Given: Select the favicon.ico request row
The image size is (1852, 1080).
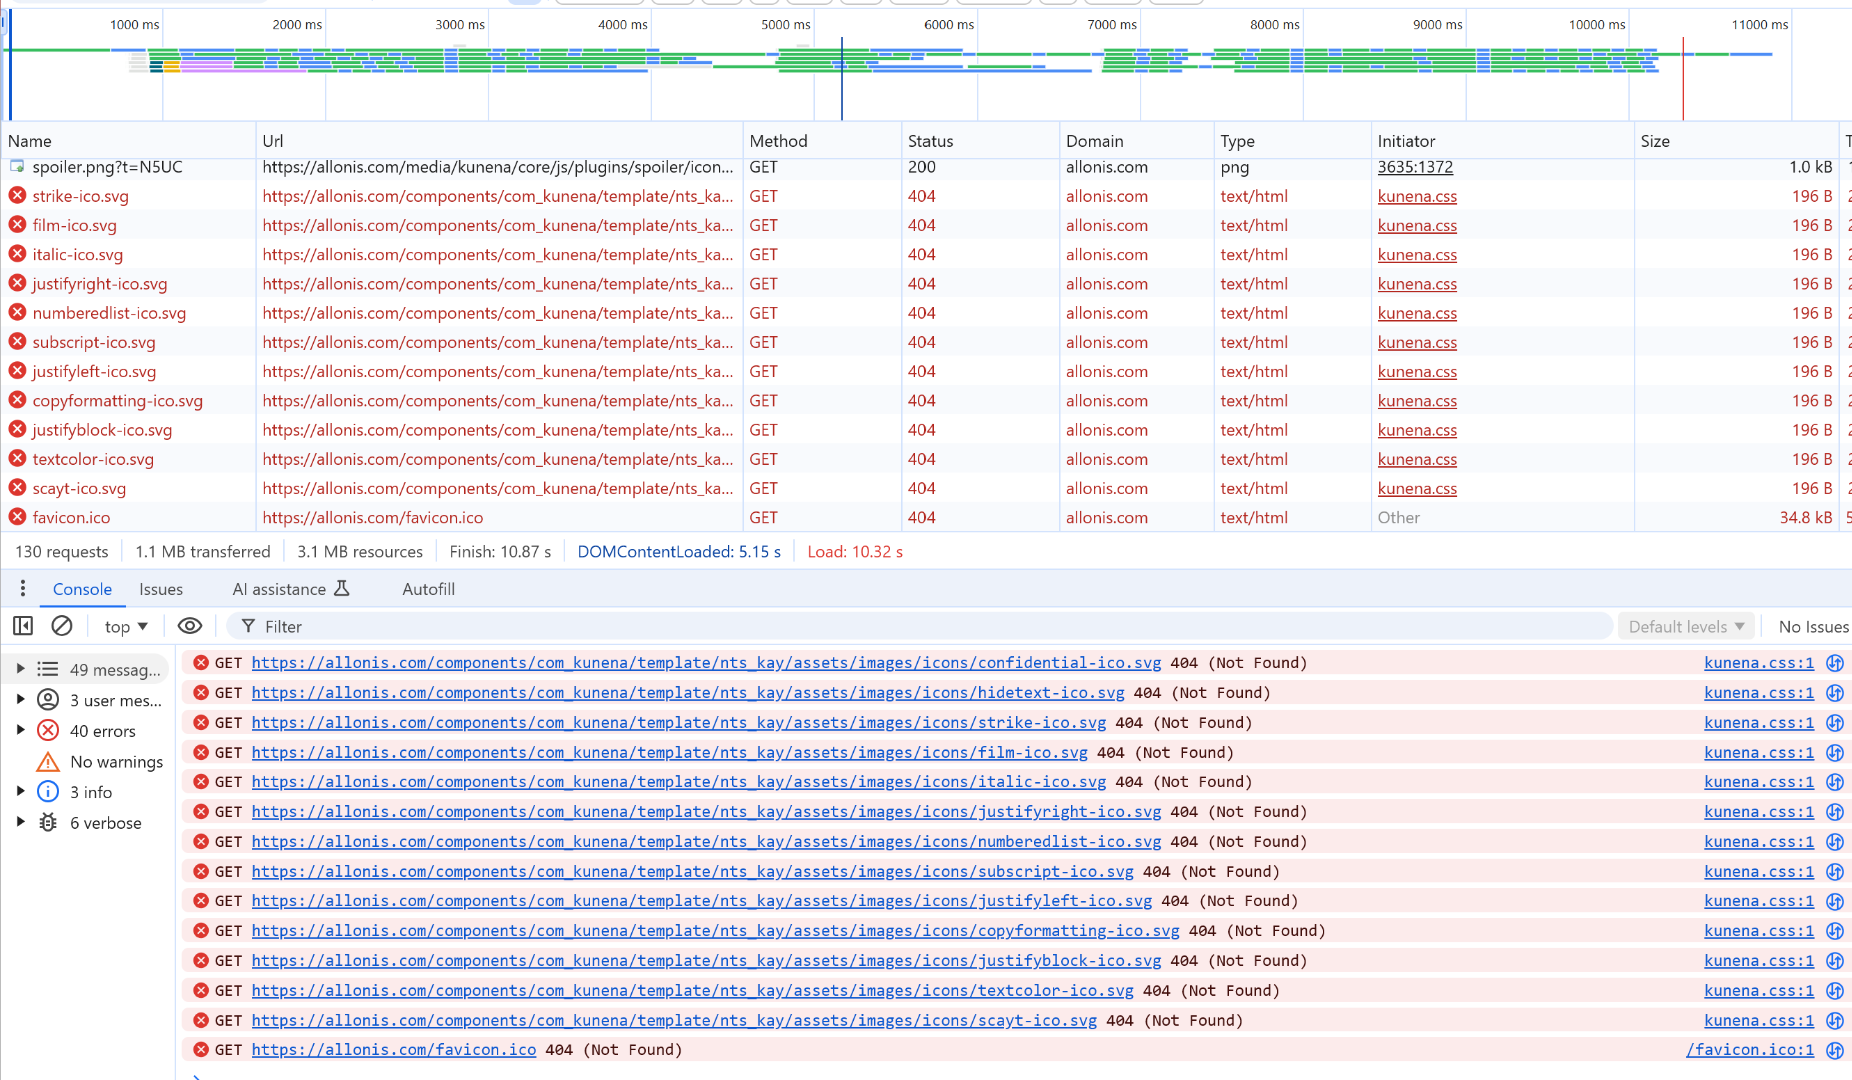Looking at the screenshot, I should point(926,518).
